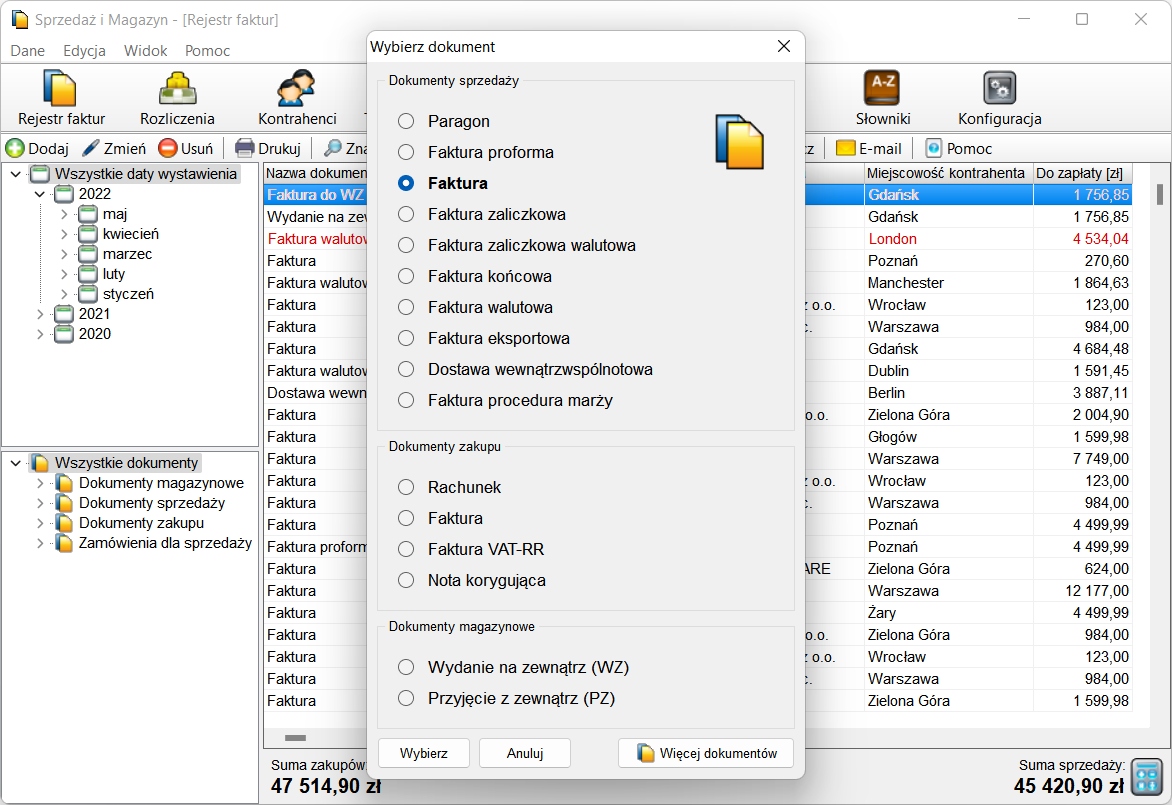1172x805 pixels.
Task: Select Wydanie na zewnątrz (WZ) option
Action: point(406,667)
